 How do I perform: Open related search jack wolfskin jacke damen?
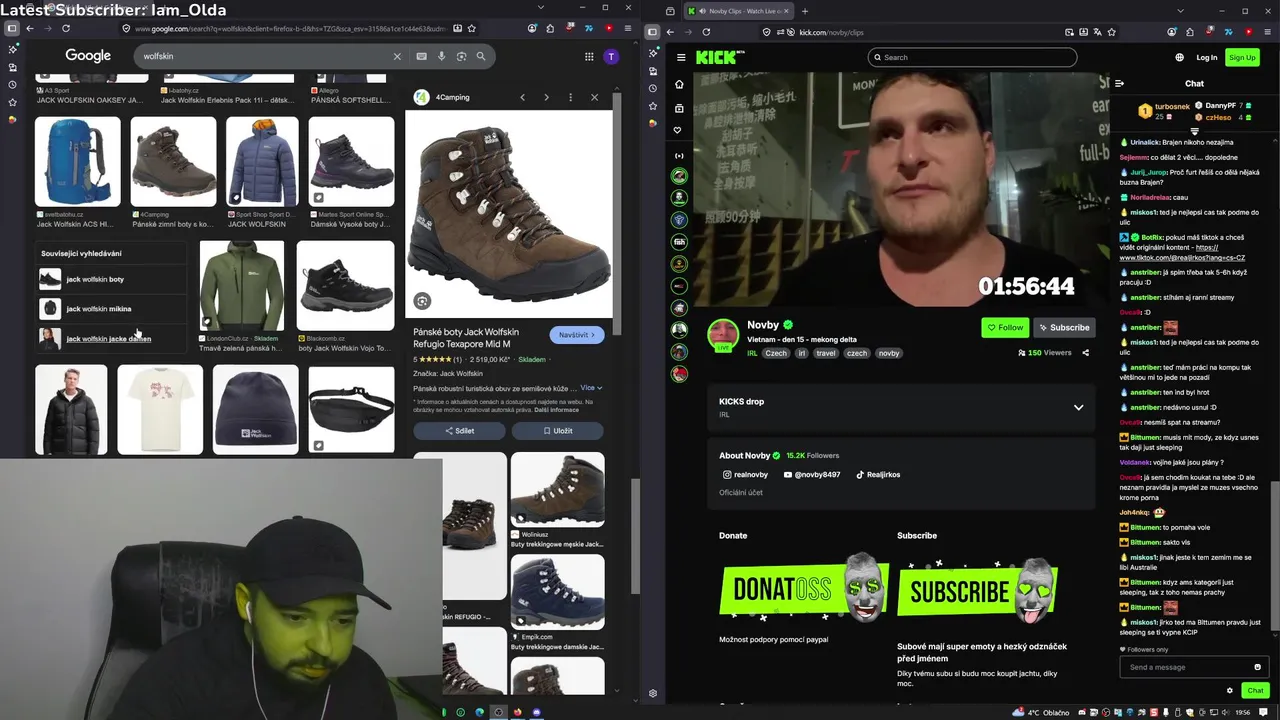111,339
